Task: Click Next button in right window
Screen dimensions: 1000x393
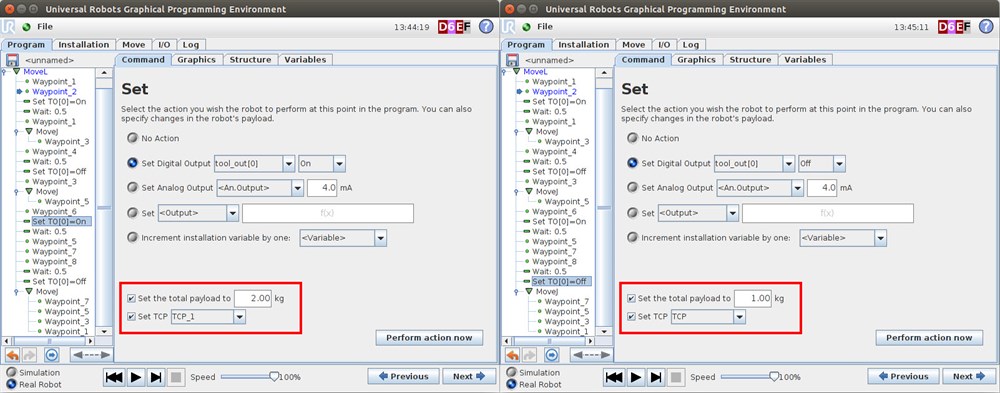Action: (x=969, y=376)
